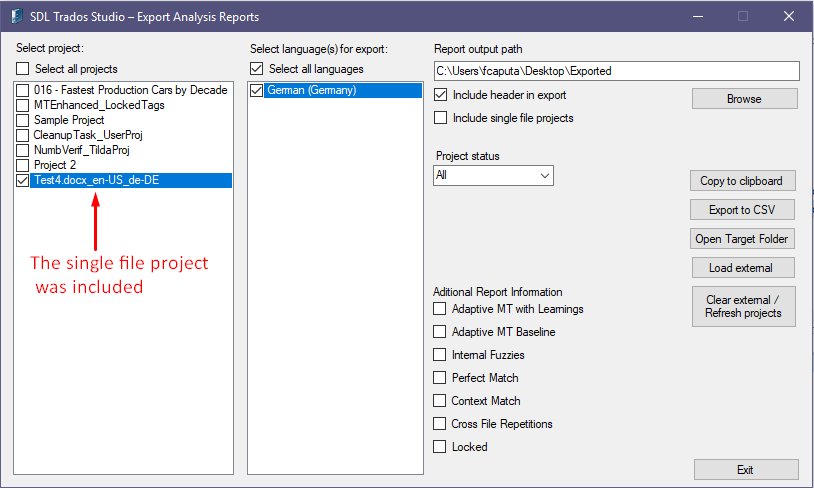Viewport: 814px width, 488px height.
Task: Click the Exit button
Action: point(746,470)
